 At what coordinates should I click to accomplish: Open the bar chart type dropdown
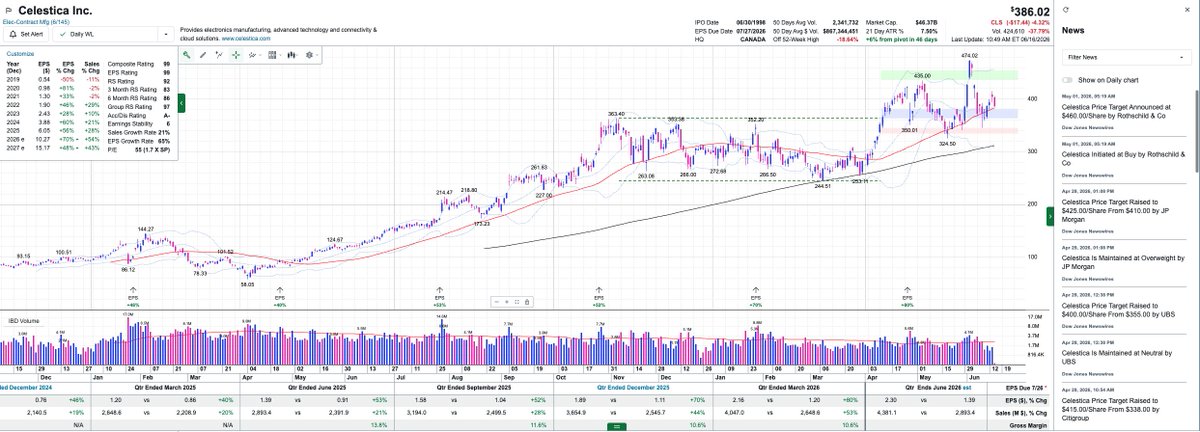(x=293, y=54)
